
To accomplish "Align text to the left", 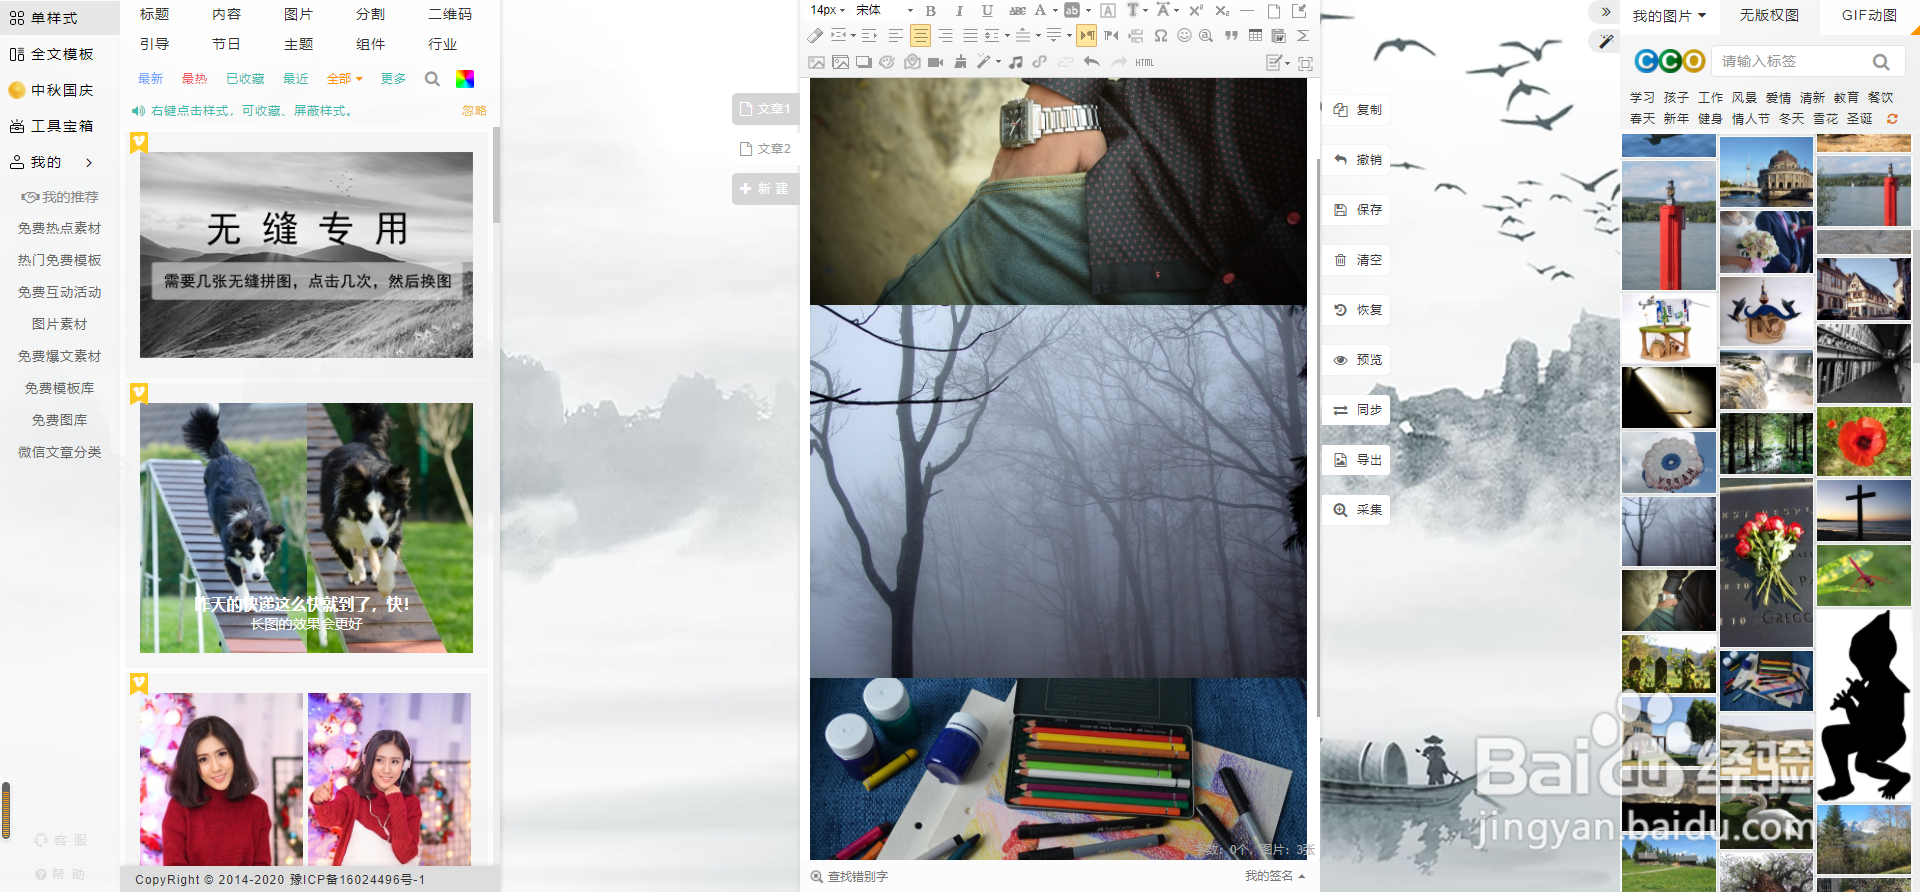I will coord(896,36).
